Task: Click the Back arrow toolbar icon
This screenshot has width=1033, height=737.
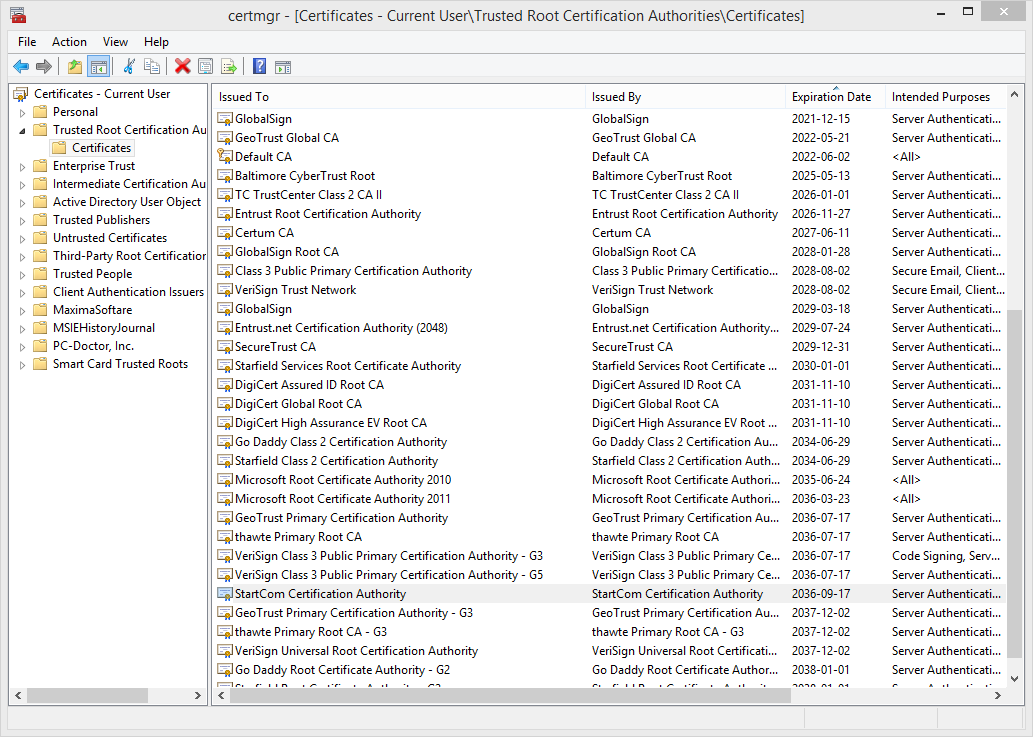Action: pyautogui.click(x=21, y=67)
